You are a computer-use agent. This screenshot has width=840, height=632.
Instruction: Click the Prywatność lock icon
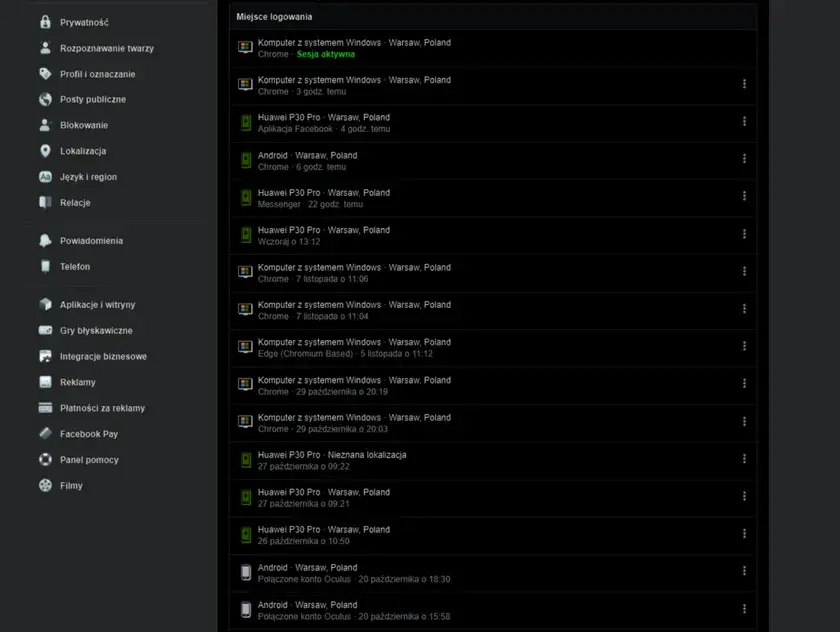tap(45, 22)
